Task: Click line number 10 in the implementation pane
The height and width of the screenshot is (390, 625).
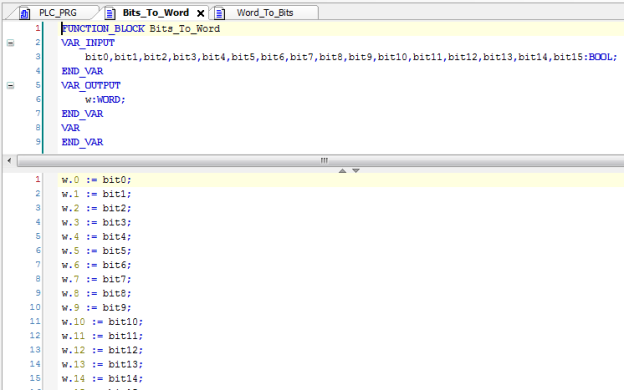Action: [35, 307]
